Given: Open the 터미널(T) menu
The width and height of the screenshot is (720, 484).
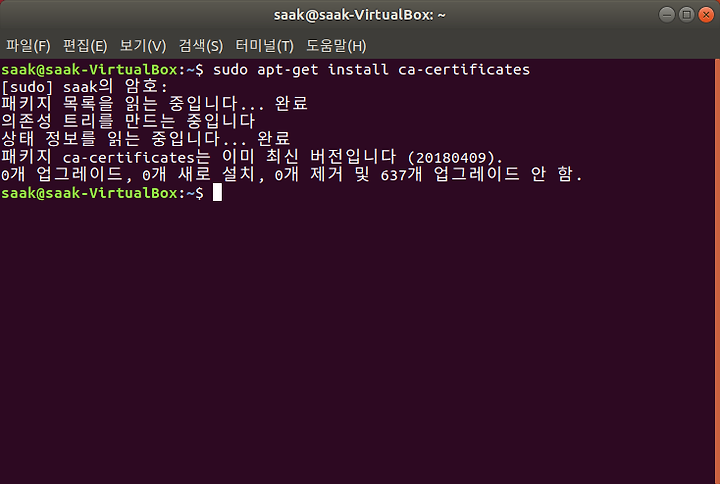Looking at the screenshot, I should click(264, 45).
